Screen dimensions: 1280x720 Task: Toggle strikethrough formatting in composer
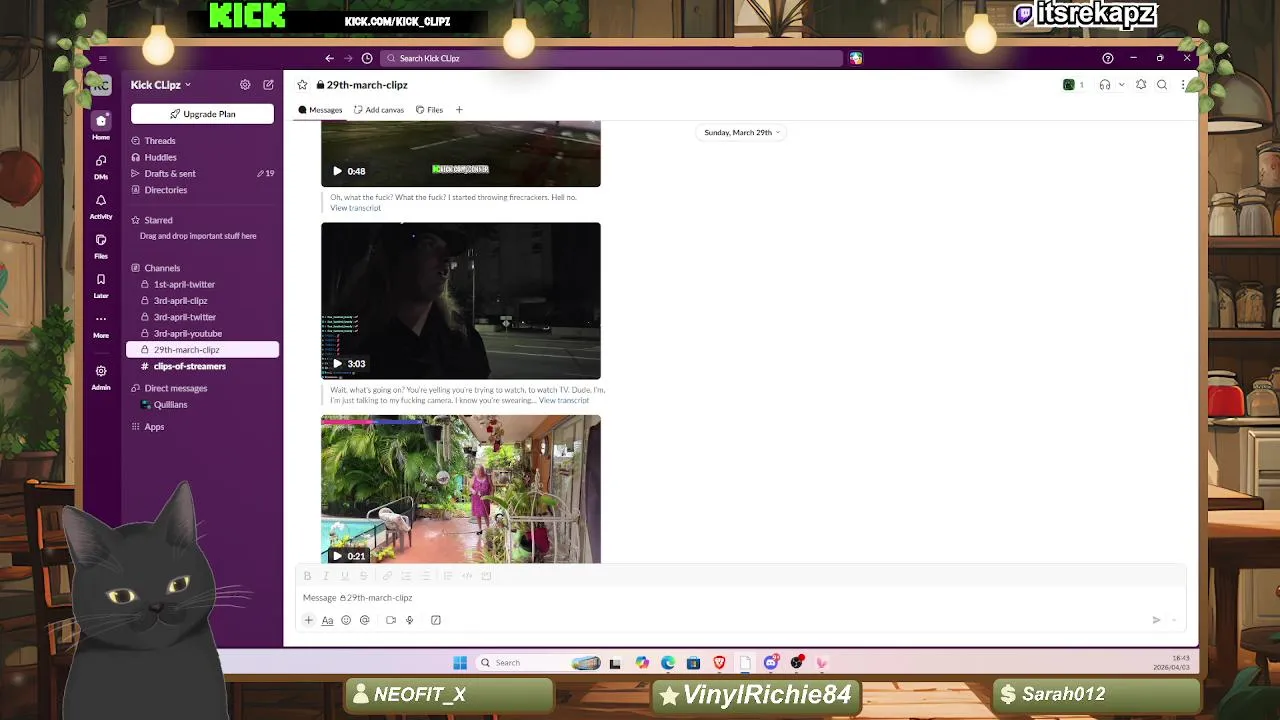[x=363, y=576]
